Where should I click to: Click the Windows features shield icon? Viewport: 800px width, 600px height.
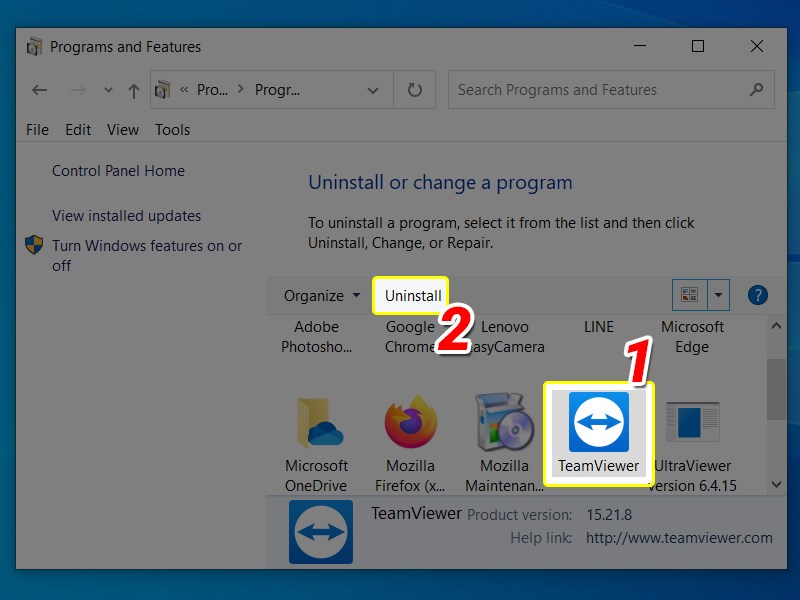(34, 245)
